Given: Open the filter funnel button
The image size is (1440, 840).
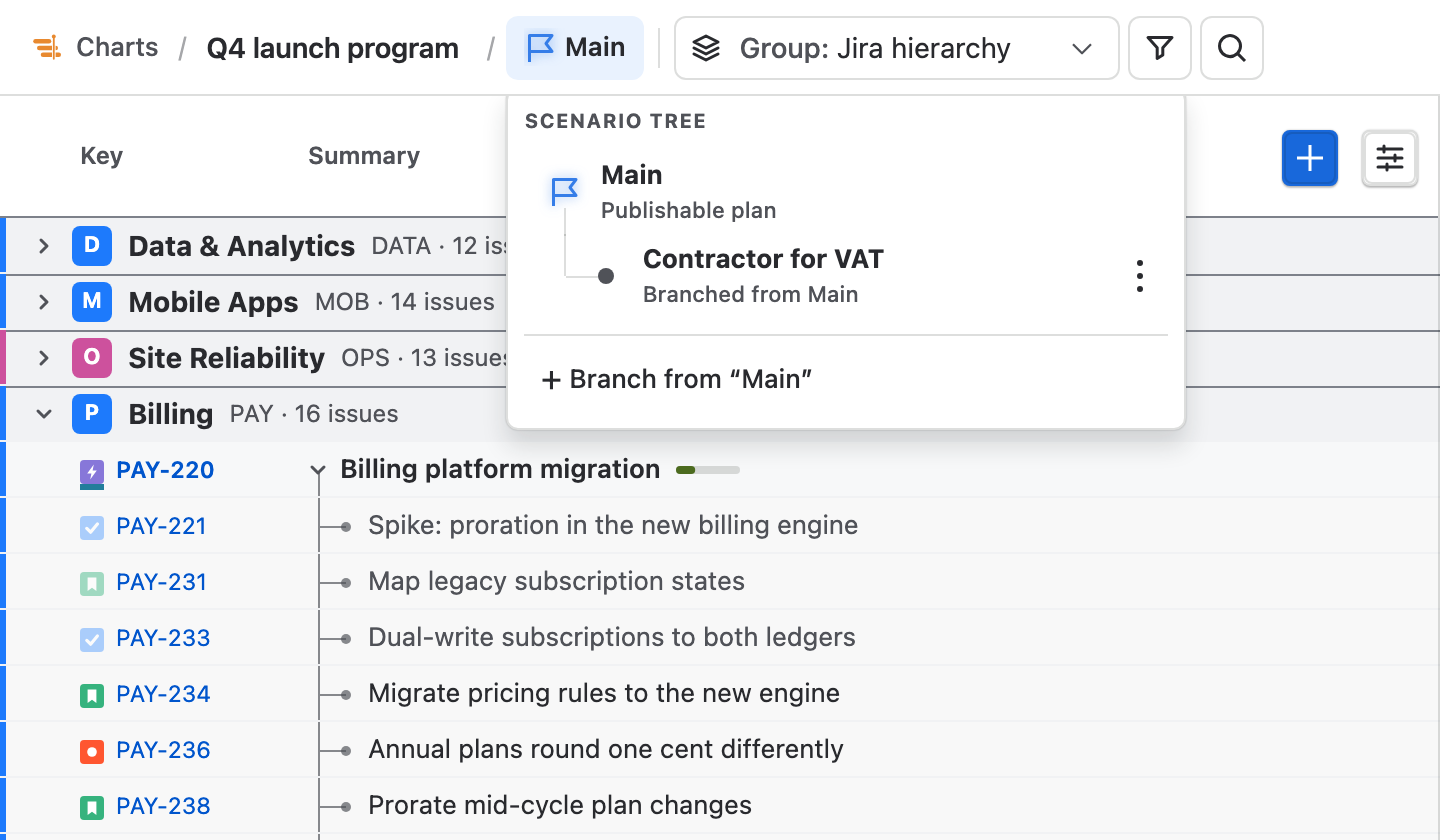Looking at the screenshot, I should pos(1159,48).
